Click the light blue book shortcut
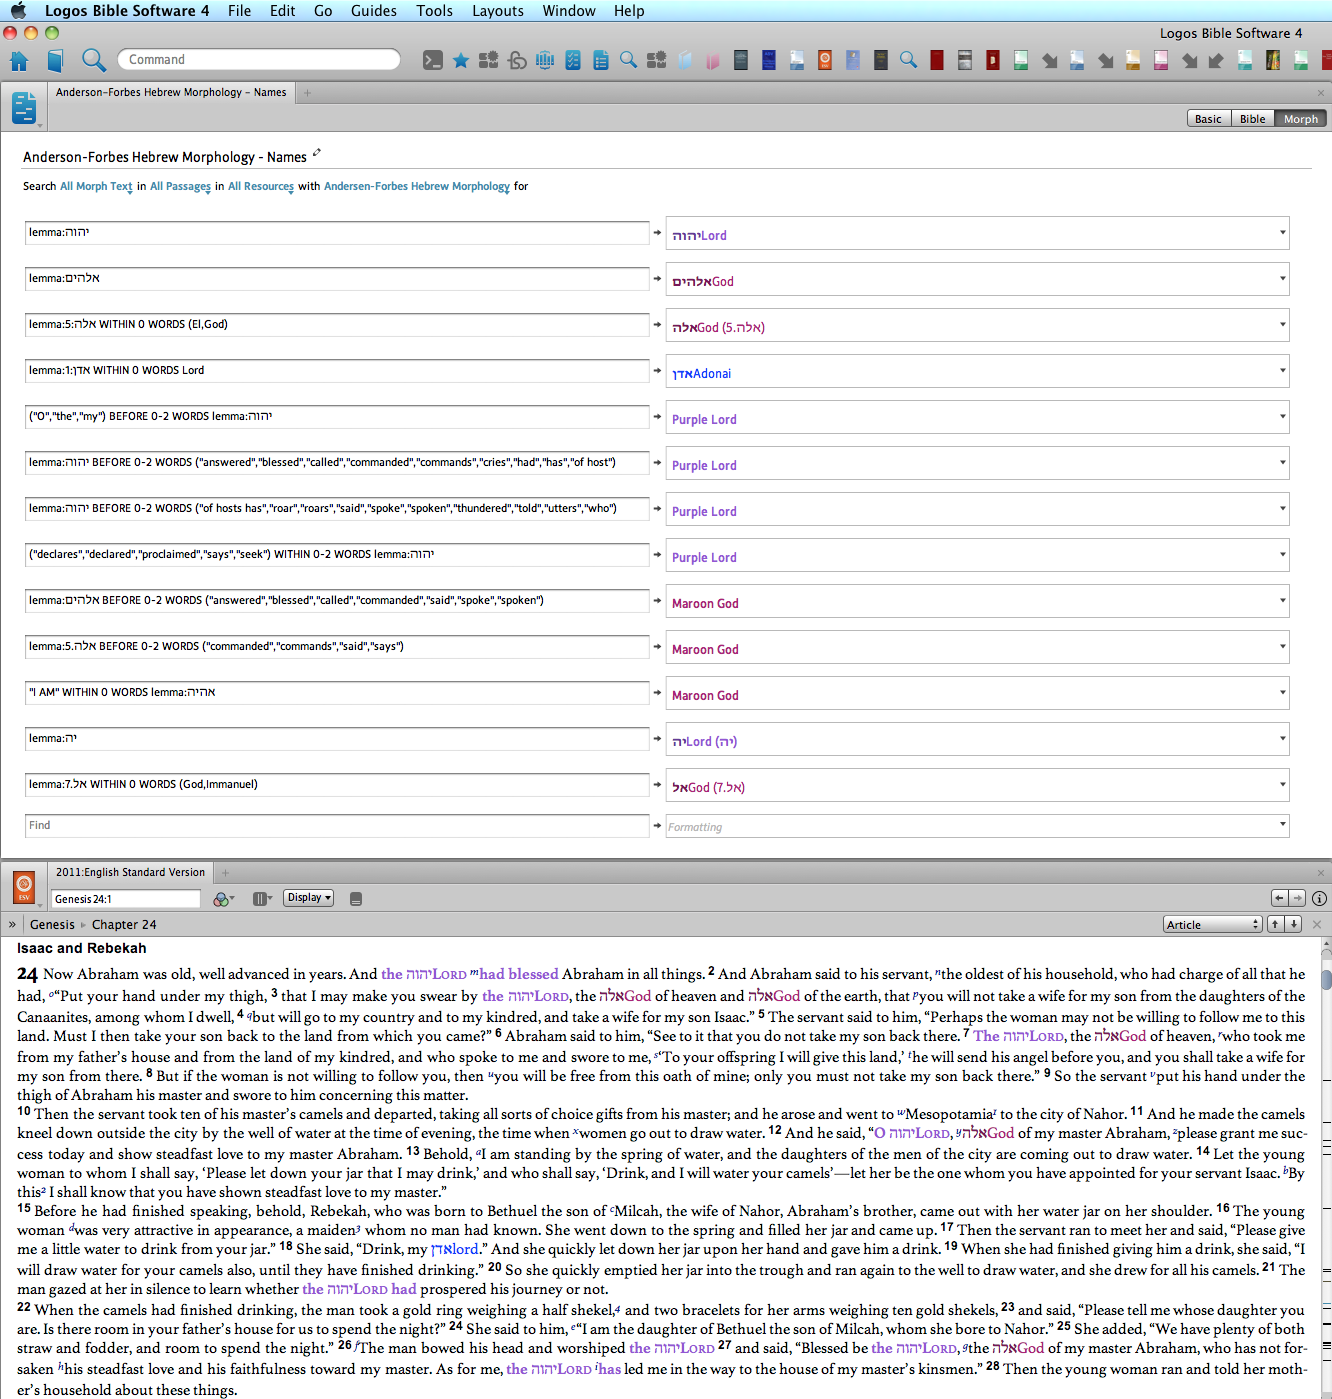 click(x=685, y=61)
